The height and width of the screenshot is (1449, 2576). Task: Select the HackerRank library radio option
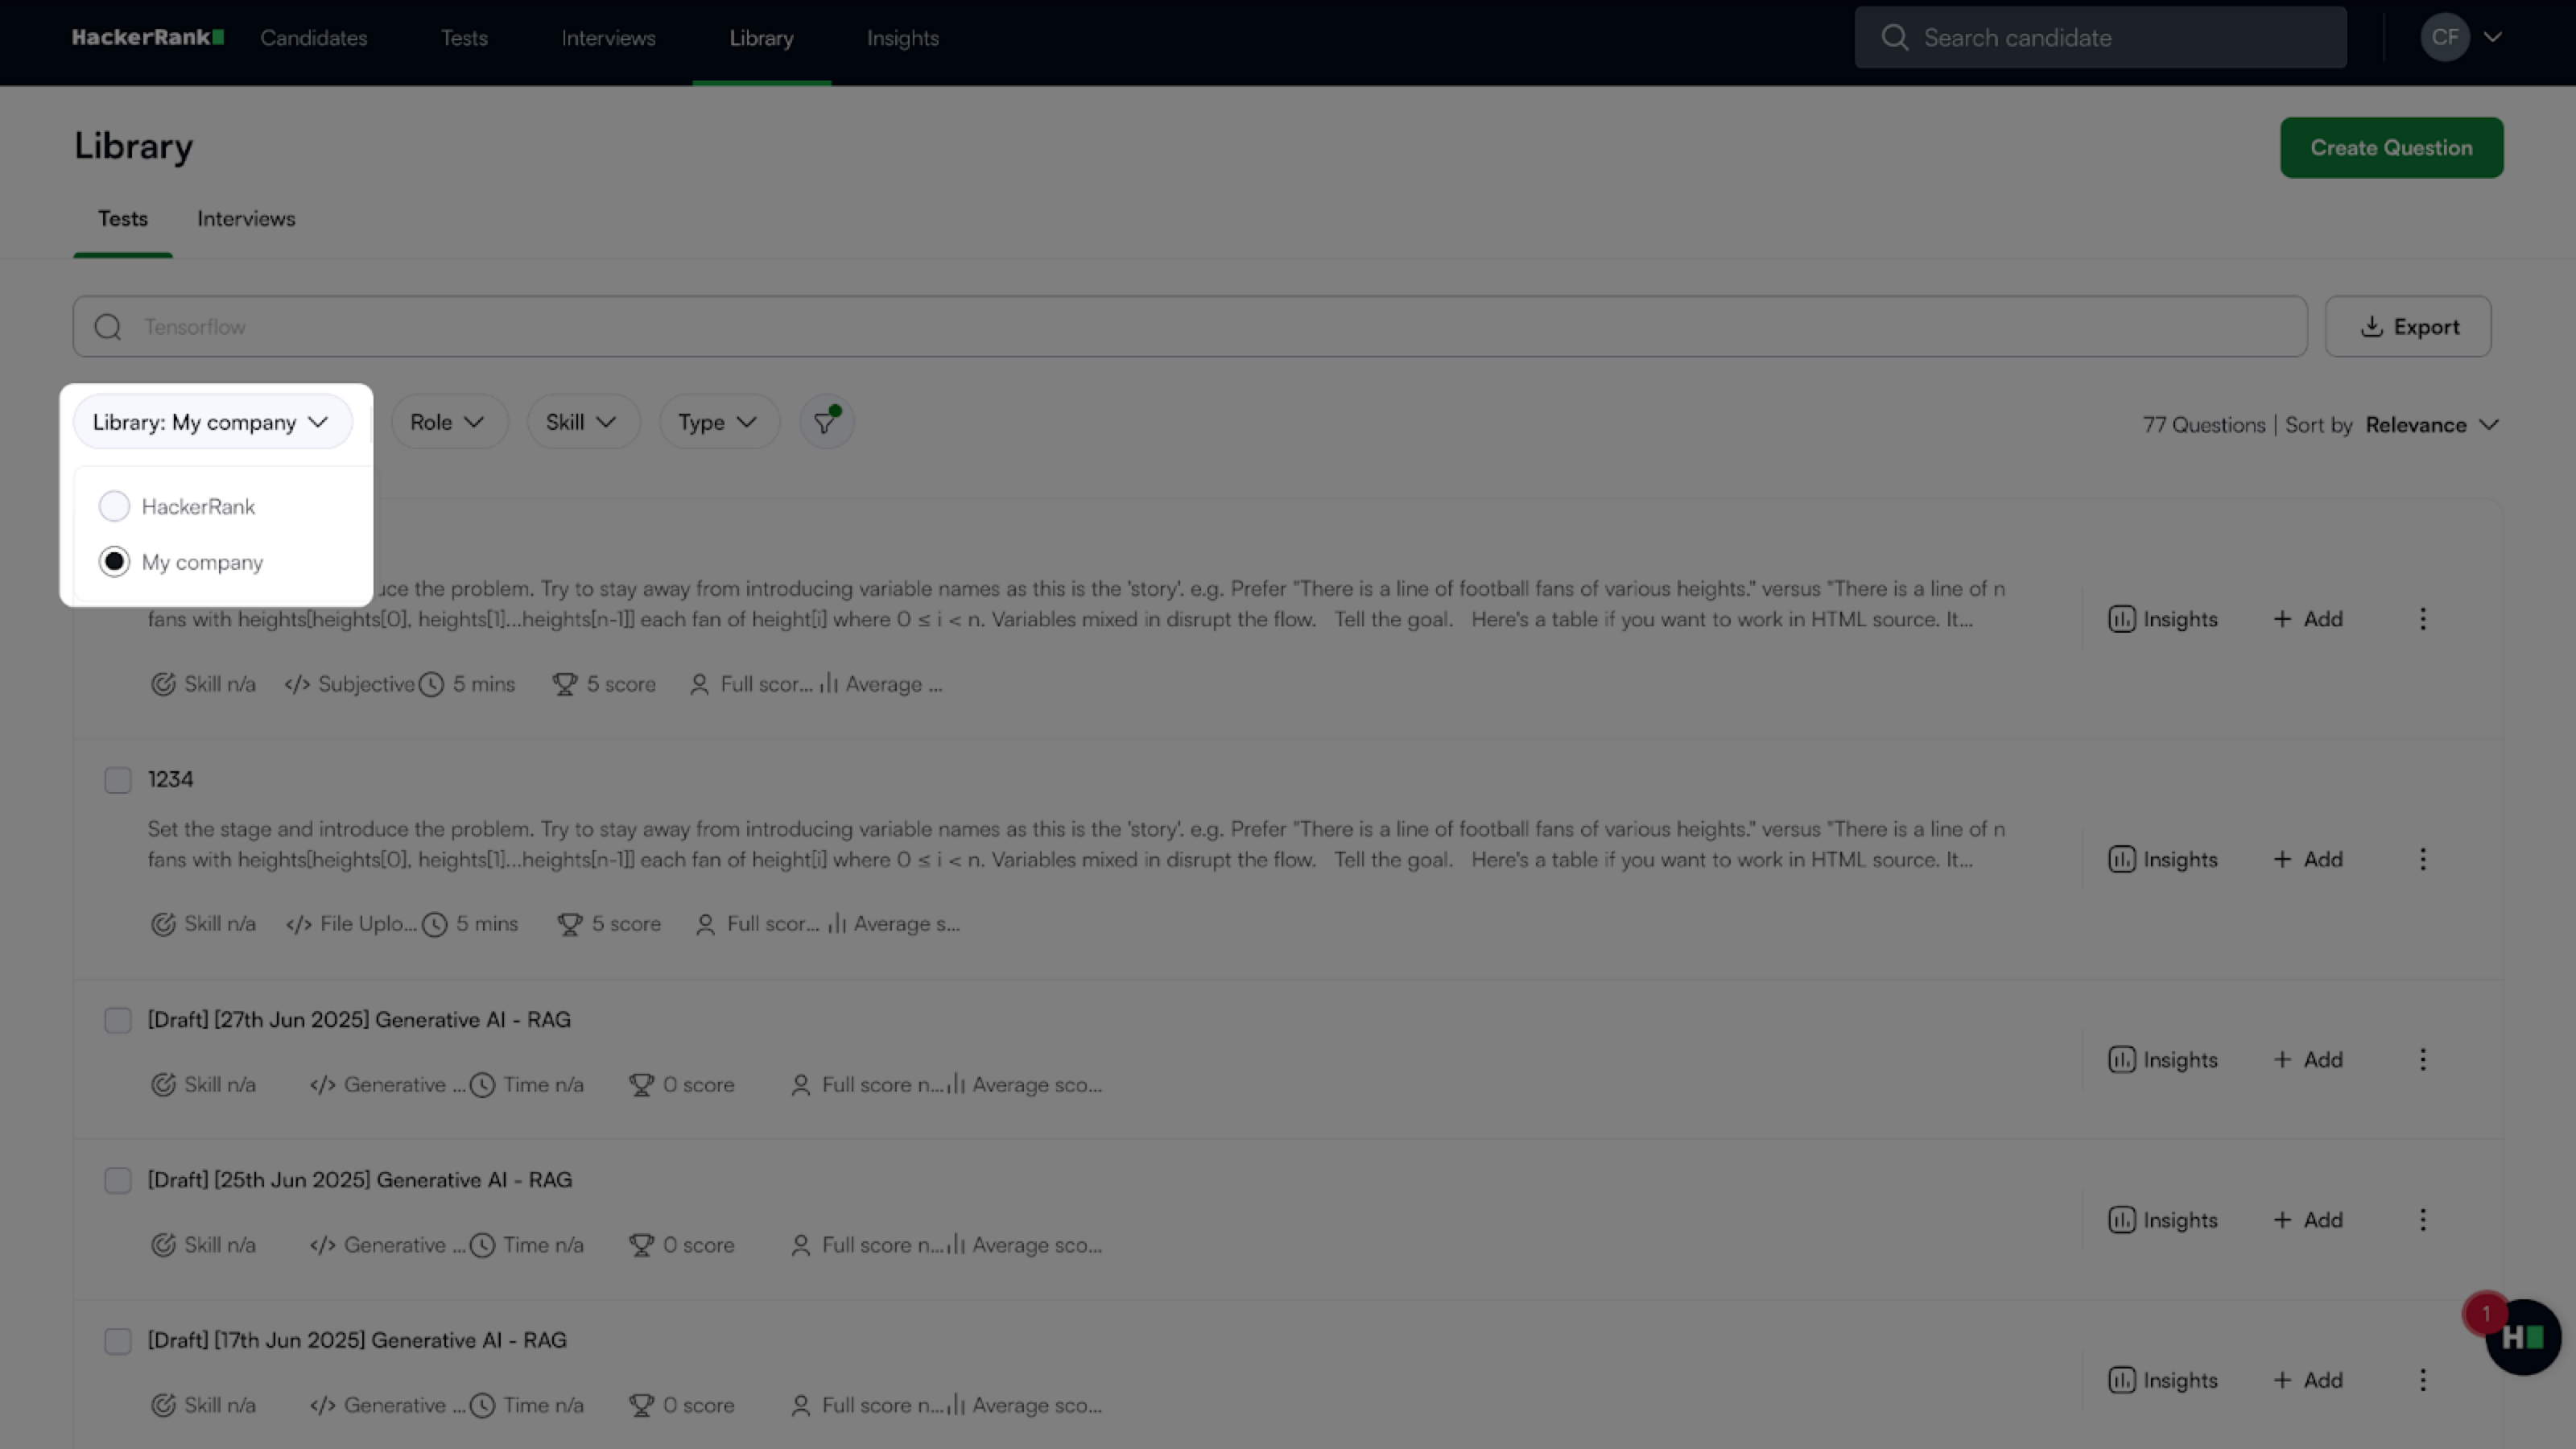[x=114, y=506]
